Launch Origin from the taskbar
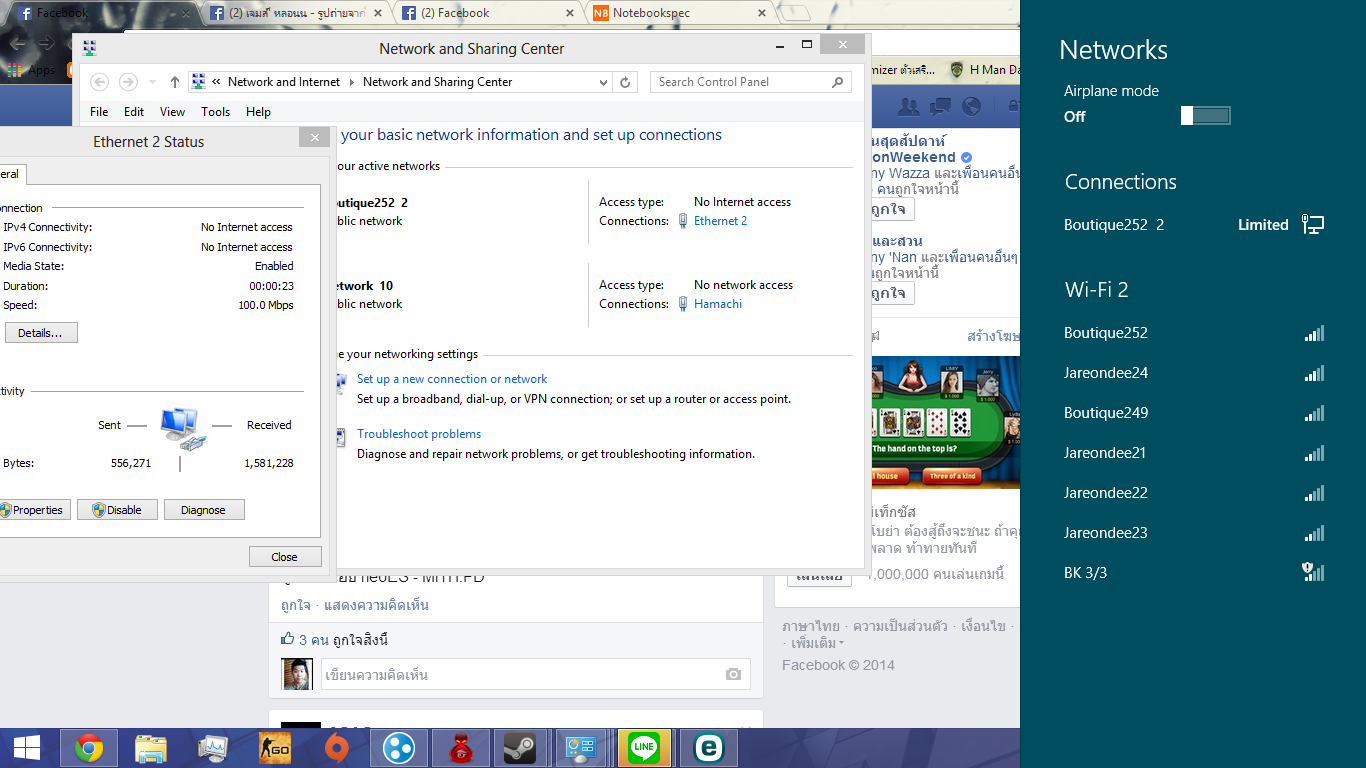 coord(337,748)
